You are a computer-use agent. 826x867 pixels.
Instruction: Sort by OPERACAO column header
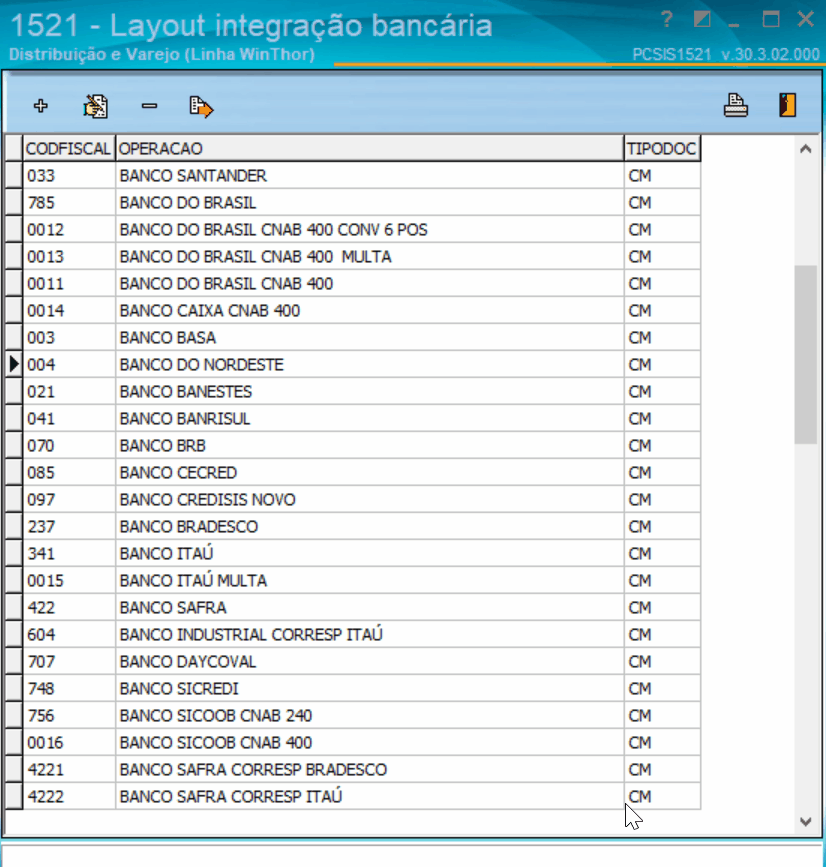[370, 148]
